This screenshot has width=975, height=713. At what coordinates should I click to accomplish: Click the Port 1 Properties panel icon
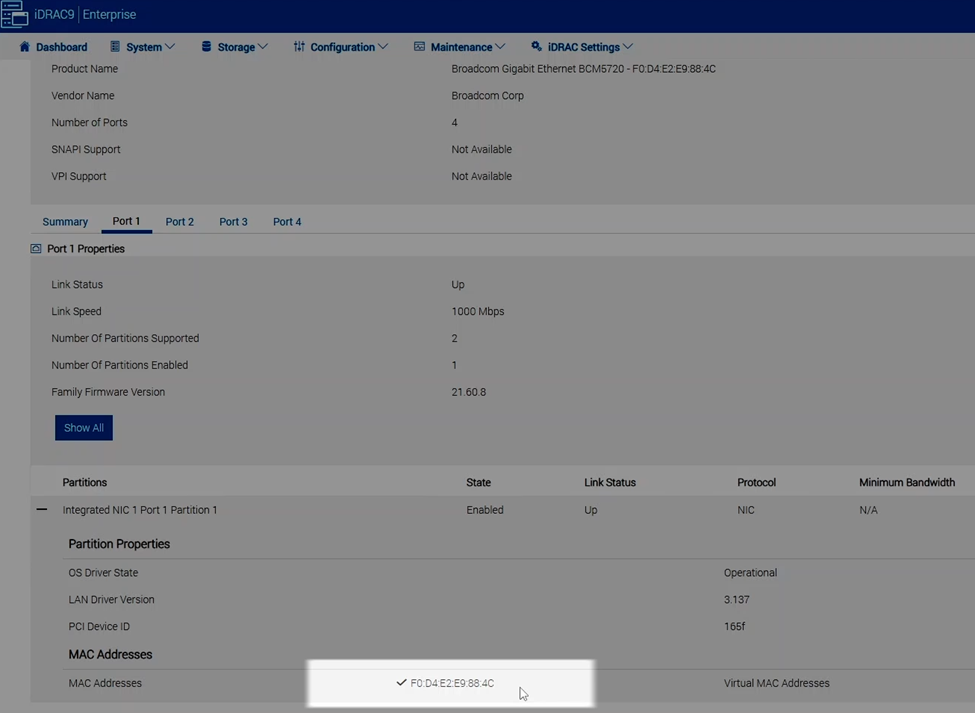(x=36, y=248)
